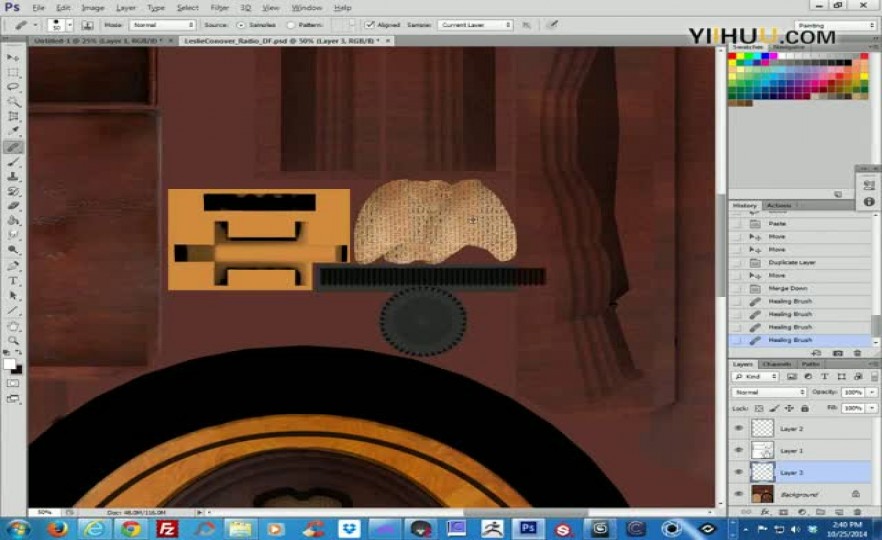This screenshot has width=882, height=540.
Task: Click the foreground color swatch
Action: pos(10,364)
